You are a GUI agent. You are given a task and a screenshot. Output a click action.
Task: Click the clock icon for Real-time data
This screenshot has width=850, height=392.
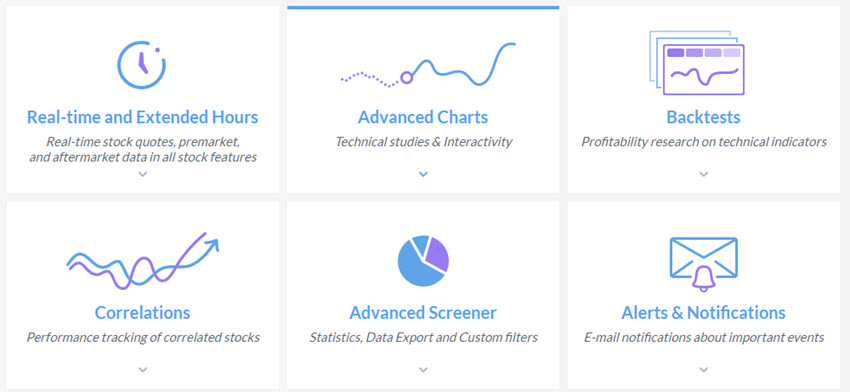point(142,65)
